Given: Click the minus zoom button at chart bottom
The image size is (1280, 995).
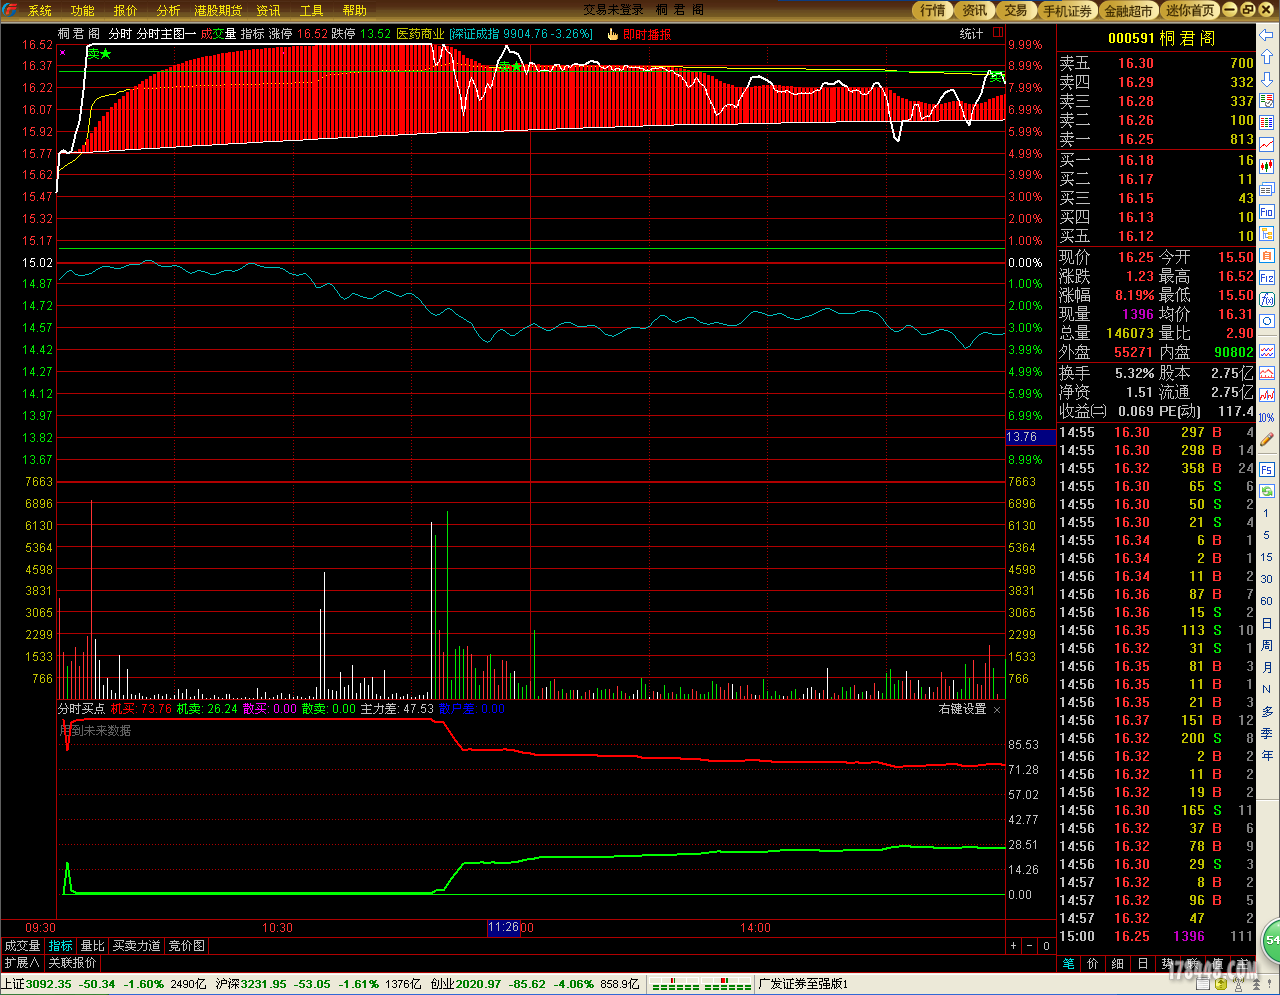Looking at the screenshot, I should coord(1030,945).
